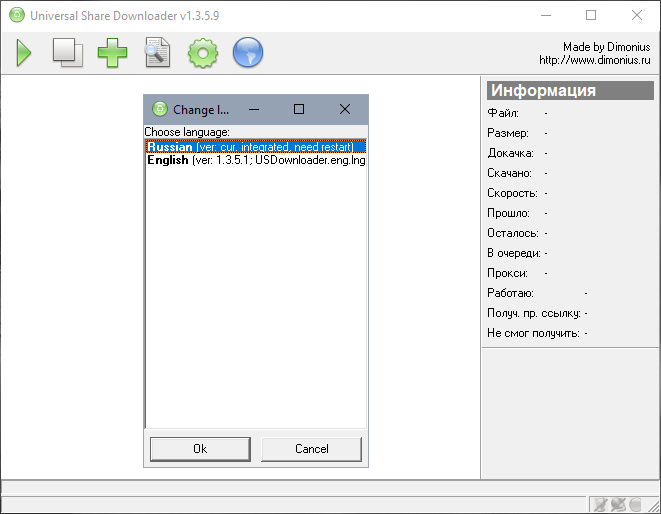
Task: Click Cancel in Change language dialog
Action: (312, 449)
